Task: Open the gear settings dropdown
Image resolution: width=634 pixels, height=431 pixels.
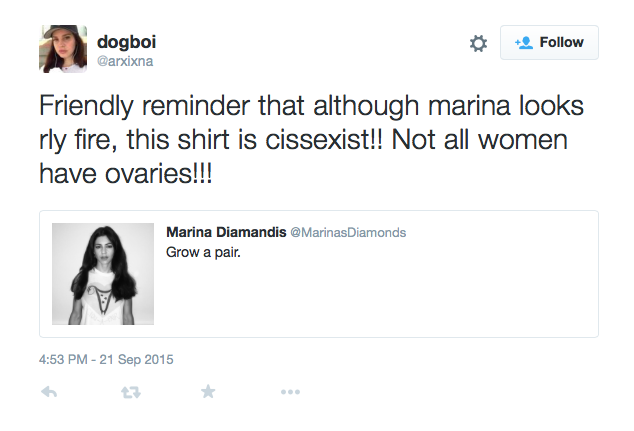Action: tap(478, 43)
